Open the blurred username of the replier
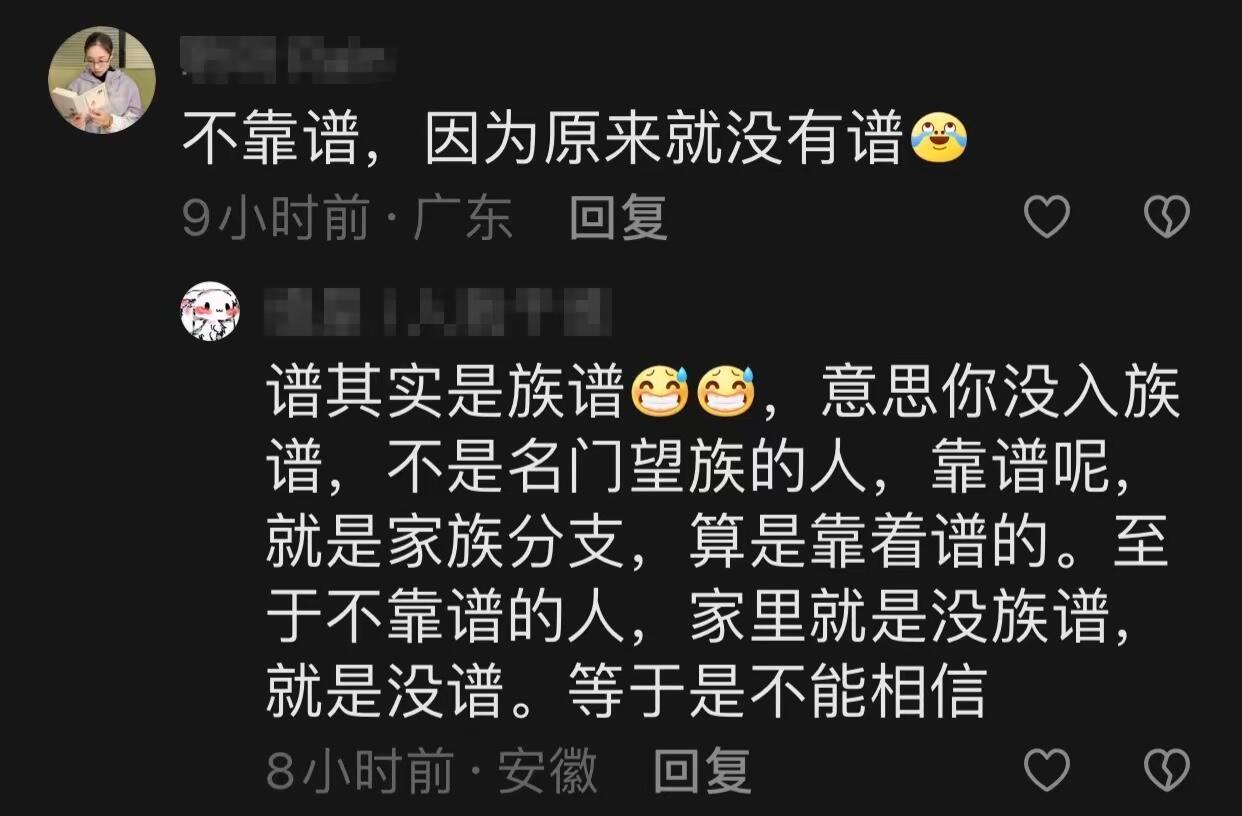The width and height of the screenshot is (1242, 816). coord(438,311)
